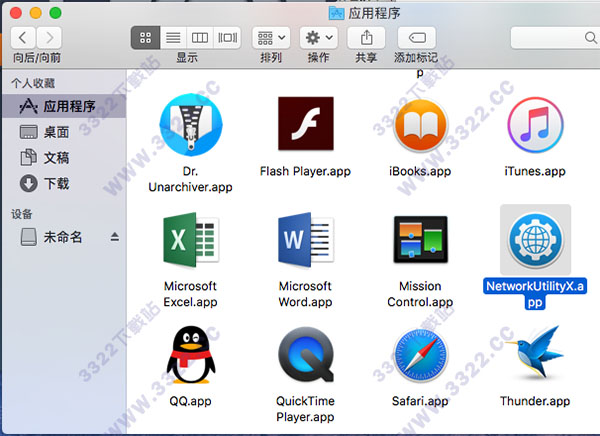Click the 'QQ.app' file name

point(191,401)
